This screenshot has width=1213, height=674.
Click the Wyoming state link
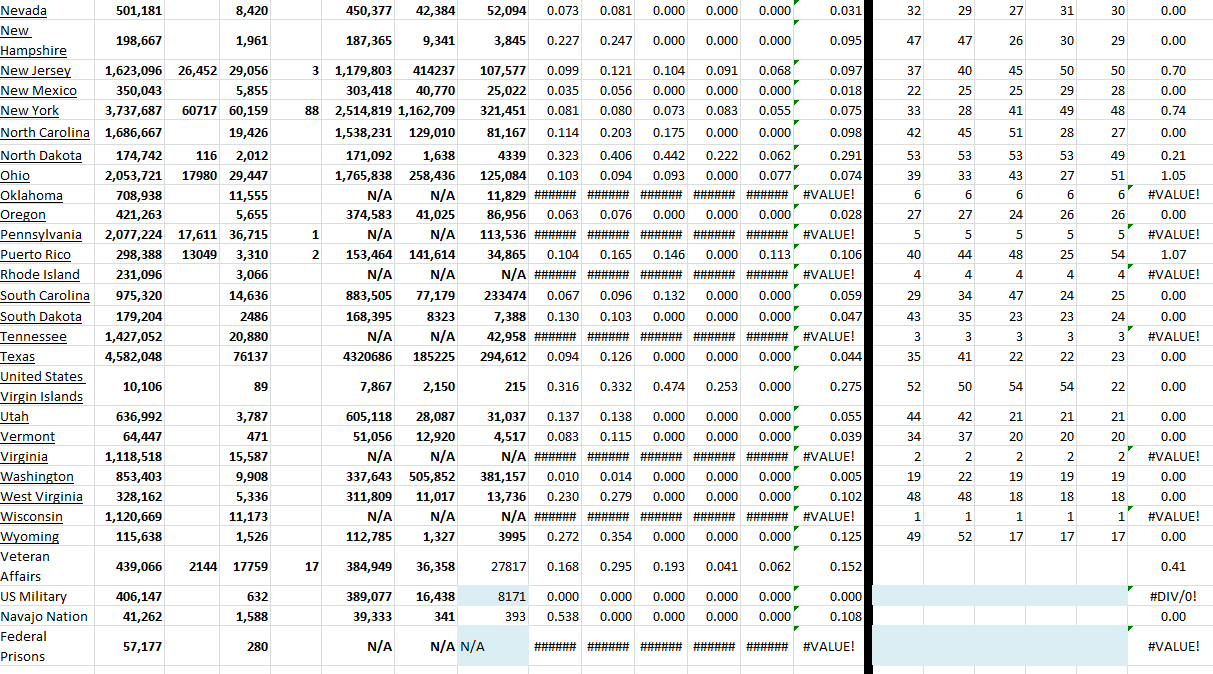click(x=28, y=537)
